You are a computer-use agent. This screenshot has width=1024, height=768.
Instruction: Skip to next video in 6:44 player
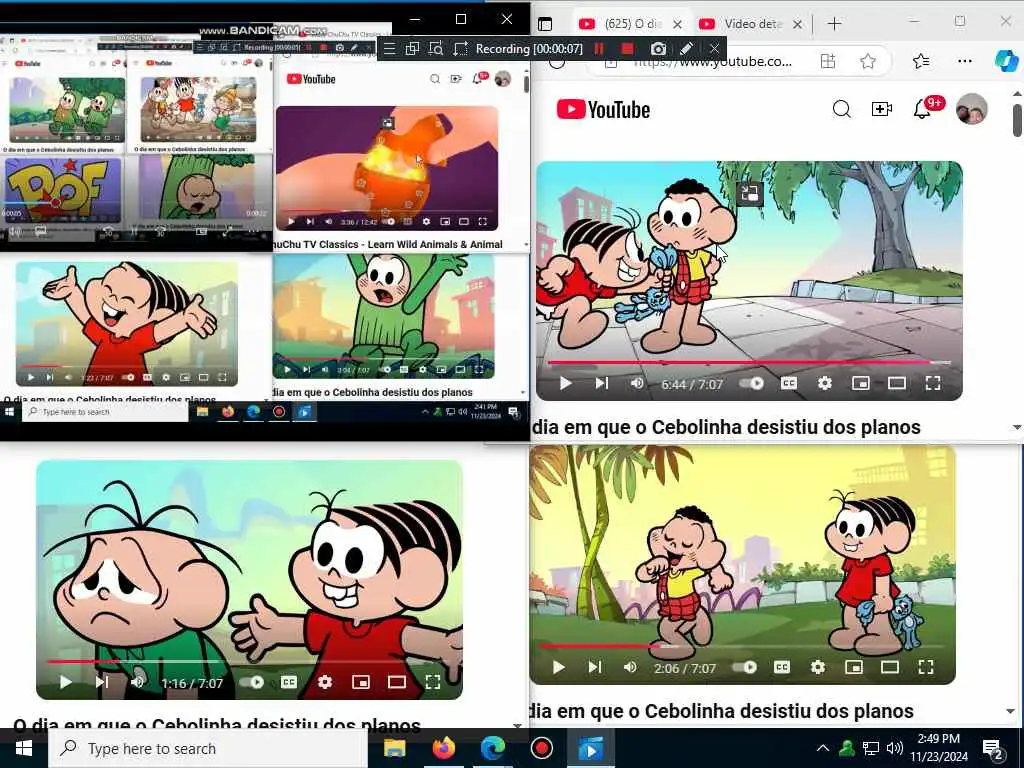[x=601, y=383]
